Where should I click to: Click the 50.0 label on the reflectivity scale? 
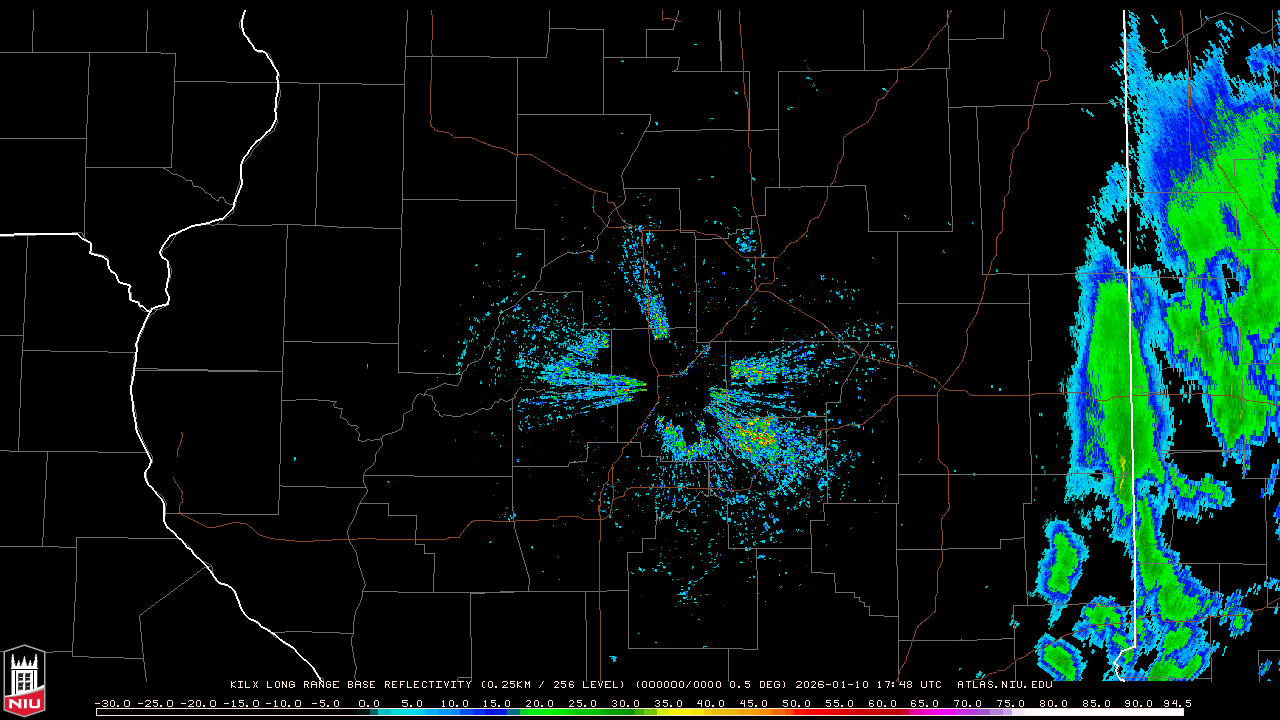coord(797,704)
